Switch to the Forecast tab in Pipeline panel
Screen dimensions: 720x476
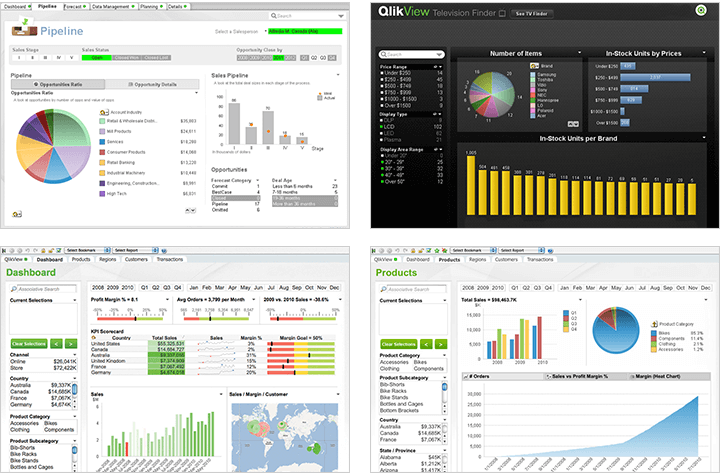click(75, 6)
